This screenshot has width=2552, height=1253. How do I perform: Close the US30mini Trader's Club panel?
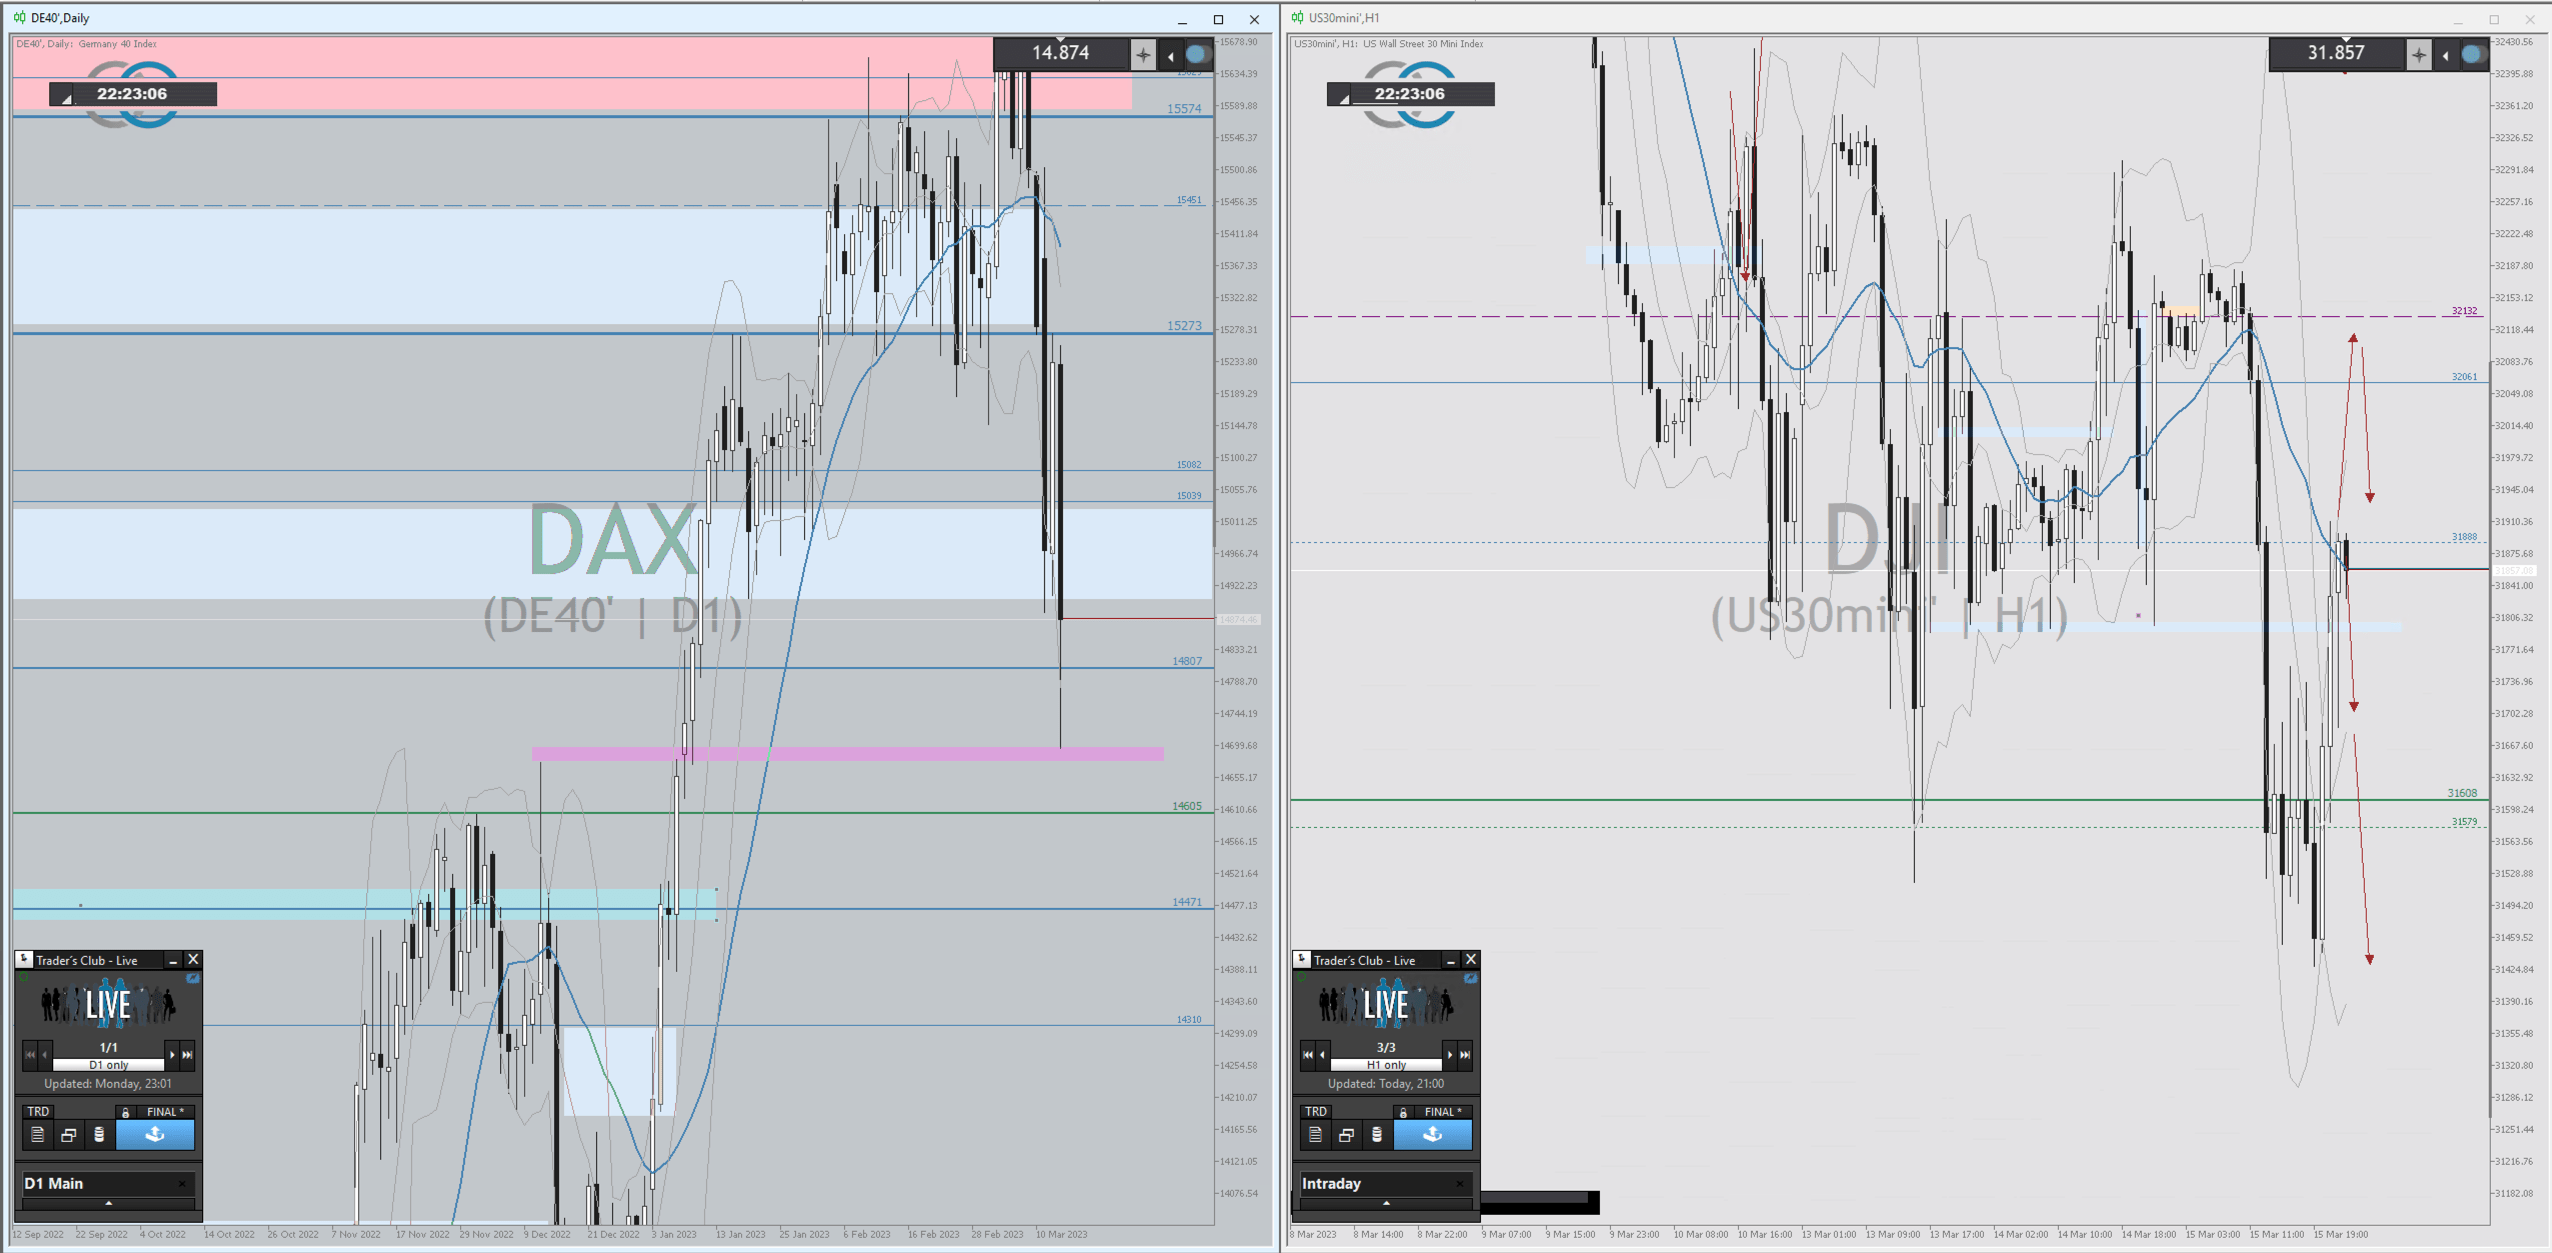tap(1471, 960)
